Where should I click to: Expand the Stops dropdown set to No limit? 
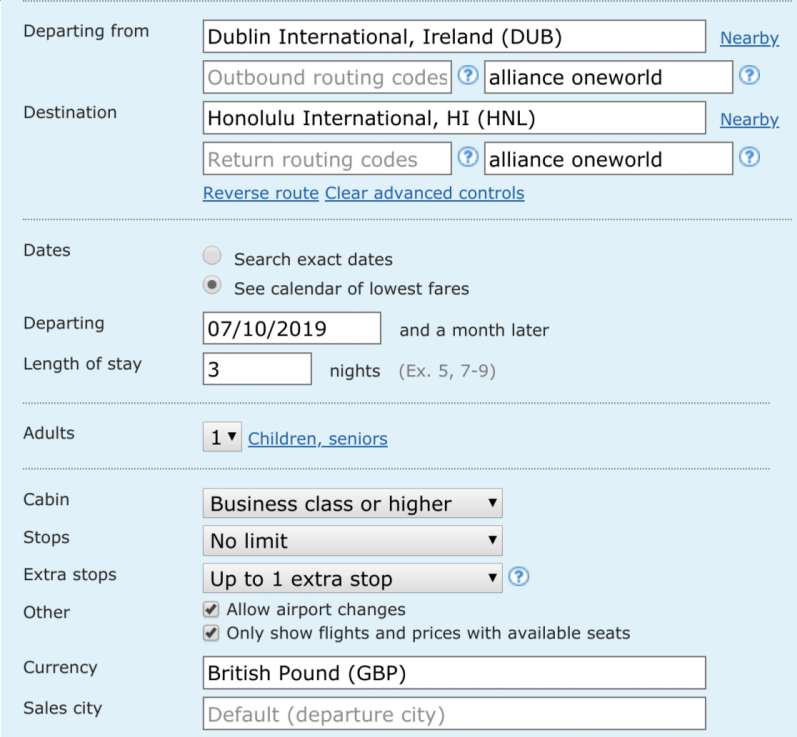[352, 541]
